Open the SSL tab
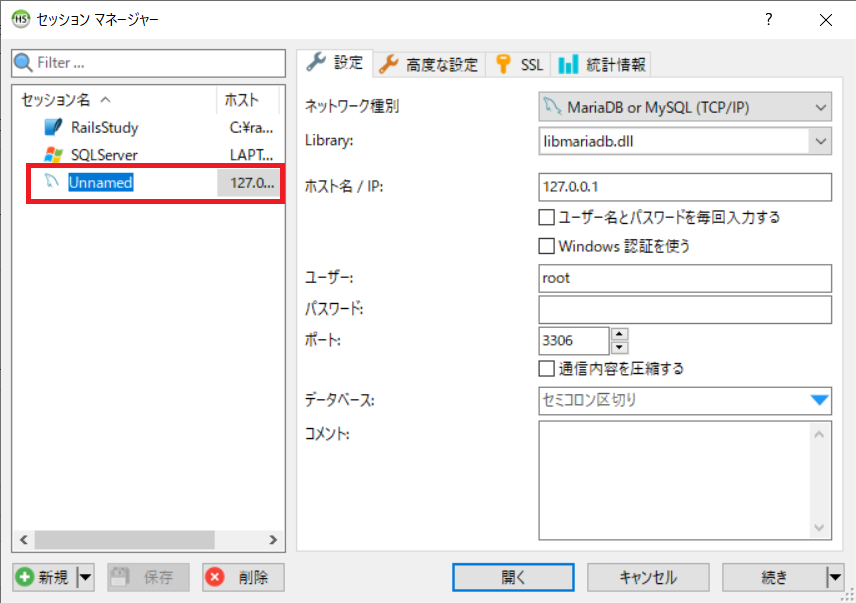 (518, 65)
